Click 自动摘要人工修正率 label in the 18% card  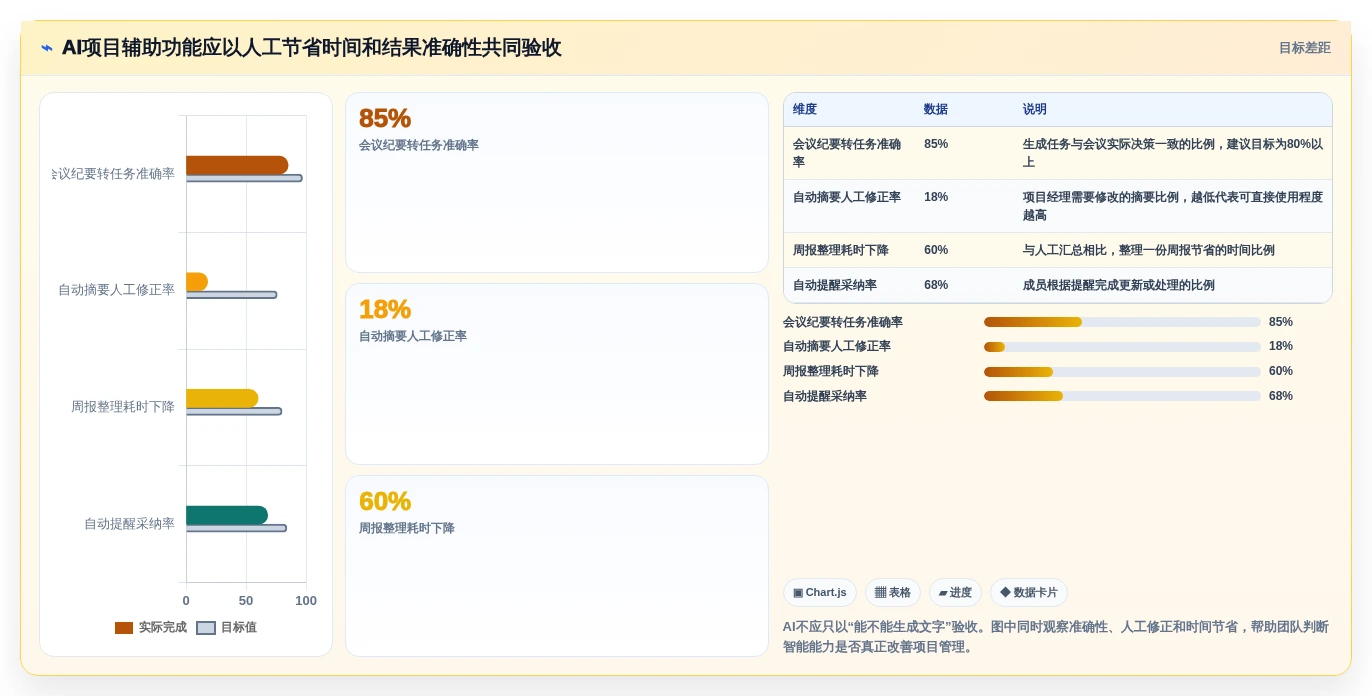click(x=413, y=336)
